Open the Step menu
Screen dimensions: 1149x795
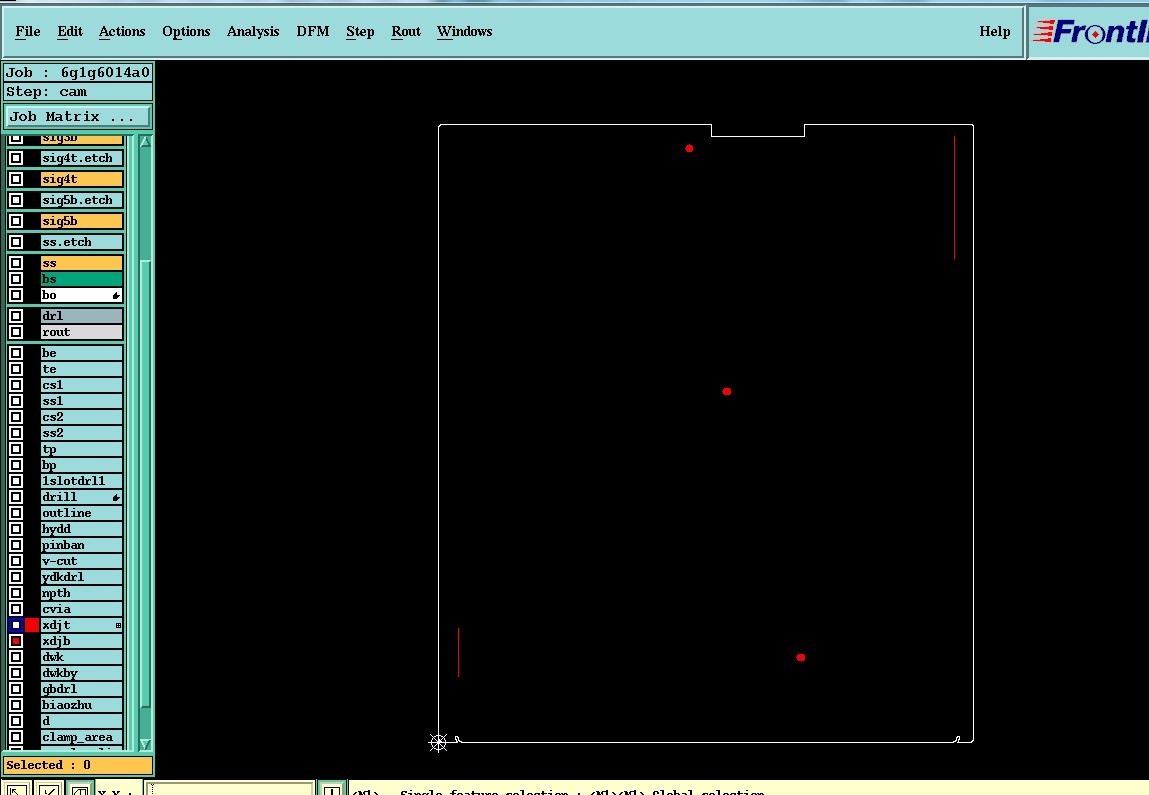360,32
